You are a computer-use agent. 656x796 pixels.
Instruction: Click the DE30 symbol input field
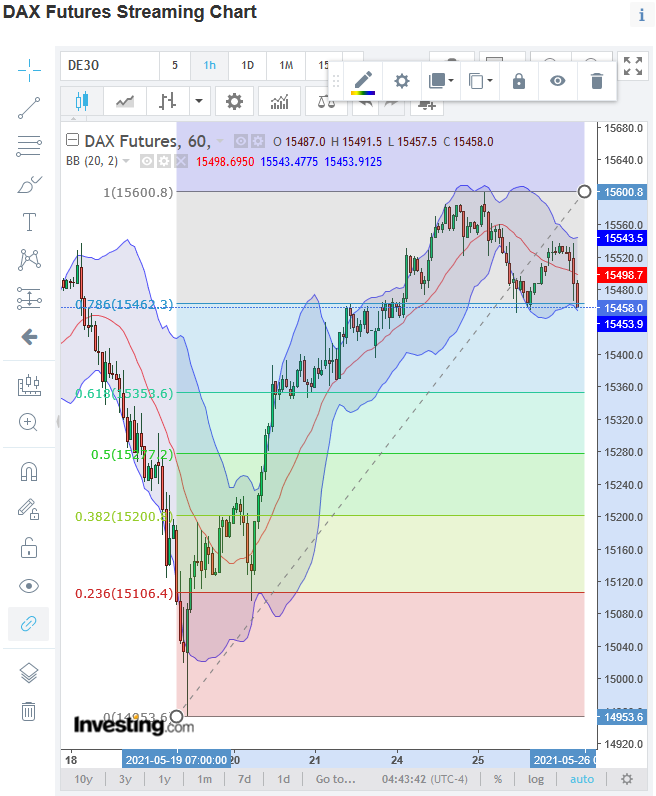click(x=110, y=65)
